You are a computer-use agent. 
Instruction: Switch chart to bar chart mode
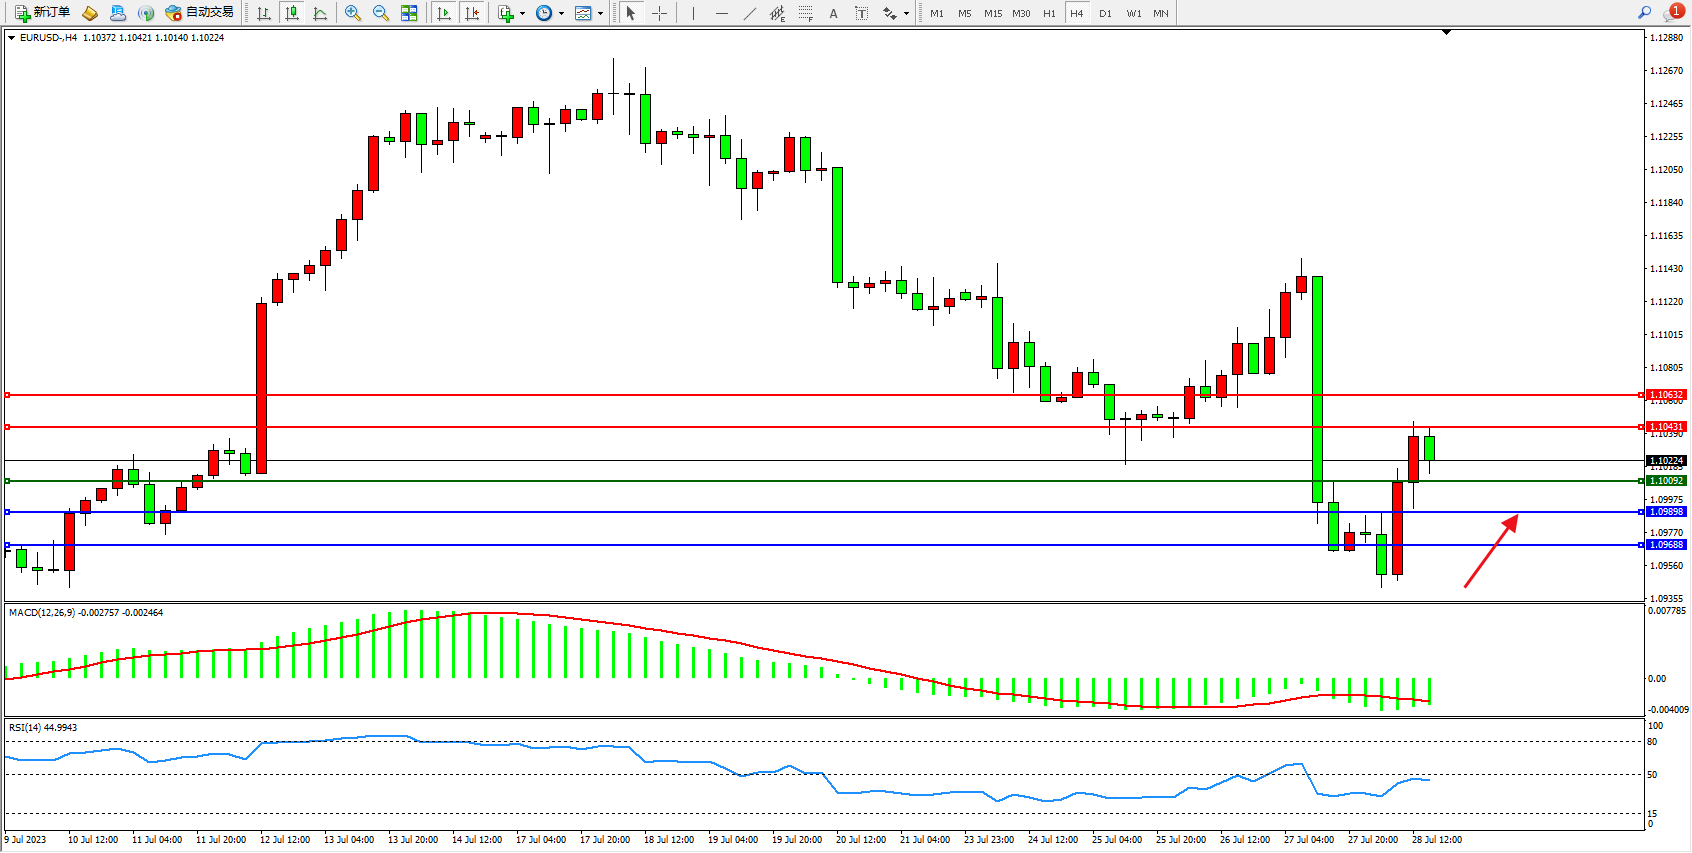264,13
